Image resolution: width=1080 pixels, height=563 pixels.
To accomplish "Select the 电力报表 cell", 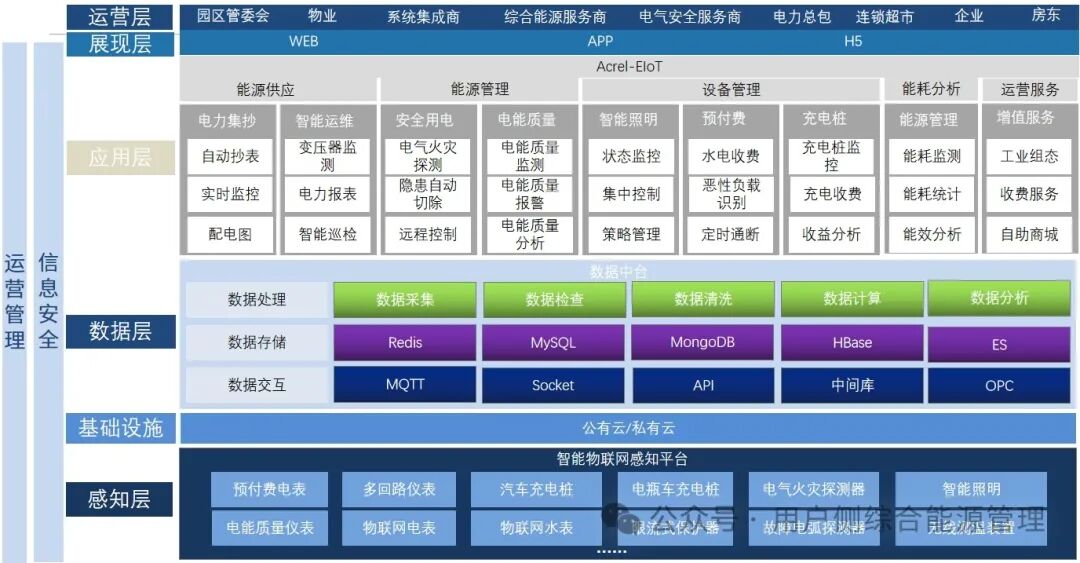I will coord(328,194).
